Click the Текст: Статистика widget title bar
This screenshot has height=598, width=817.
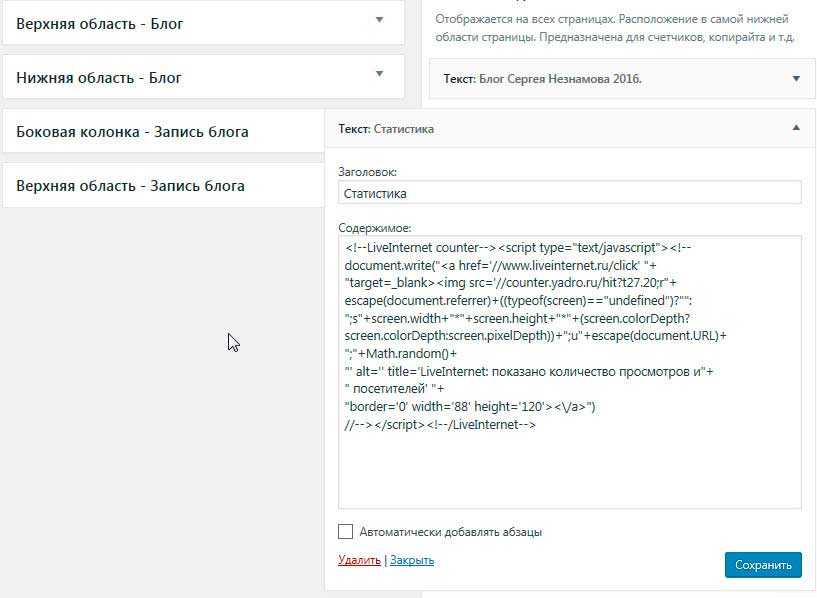click(386, 129)
